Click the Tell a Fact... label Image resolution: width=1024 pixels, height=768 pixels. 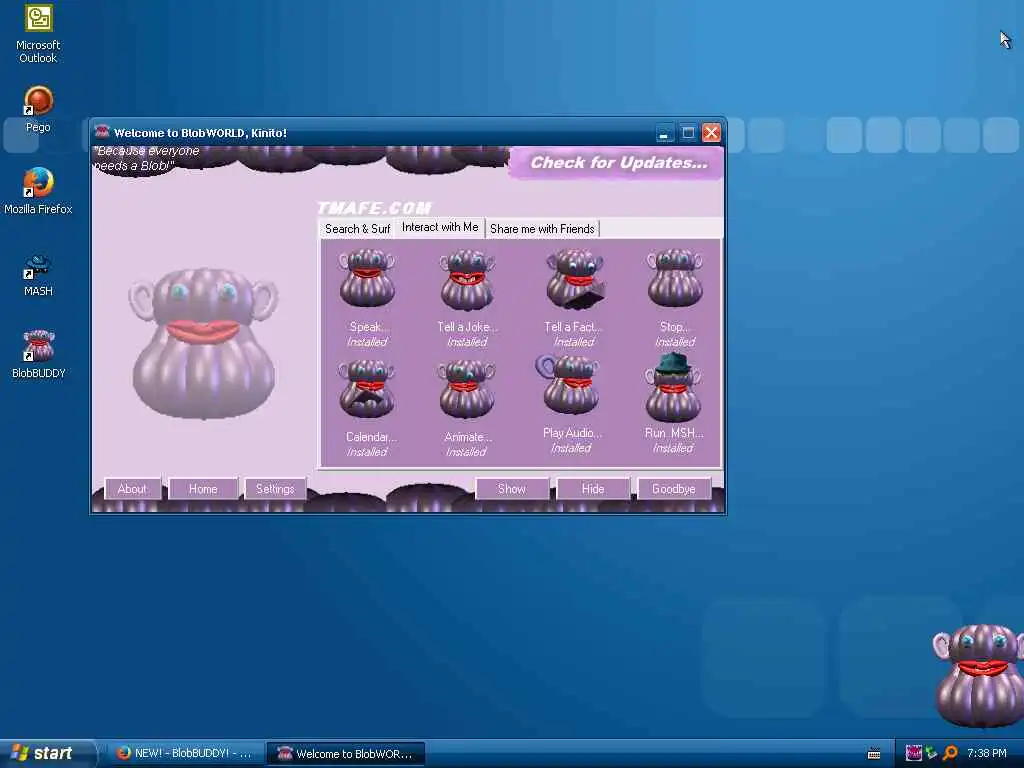(x=573, y=327)
